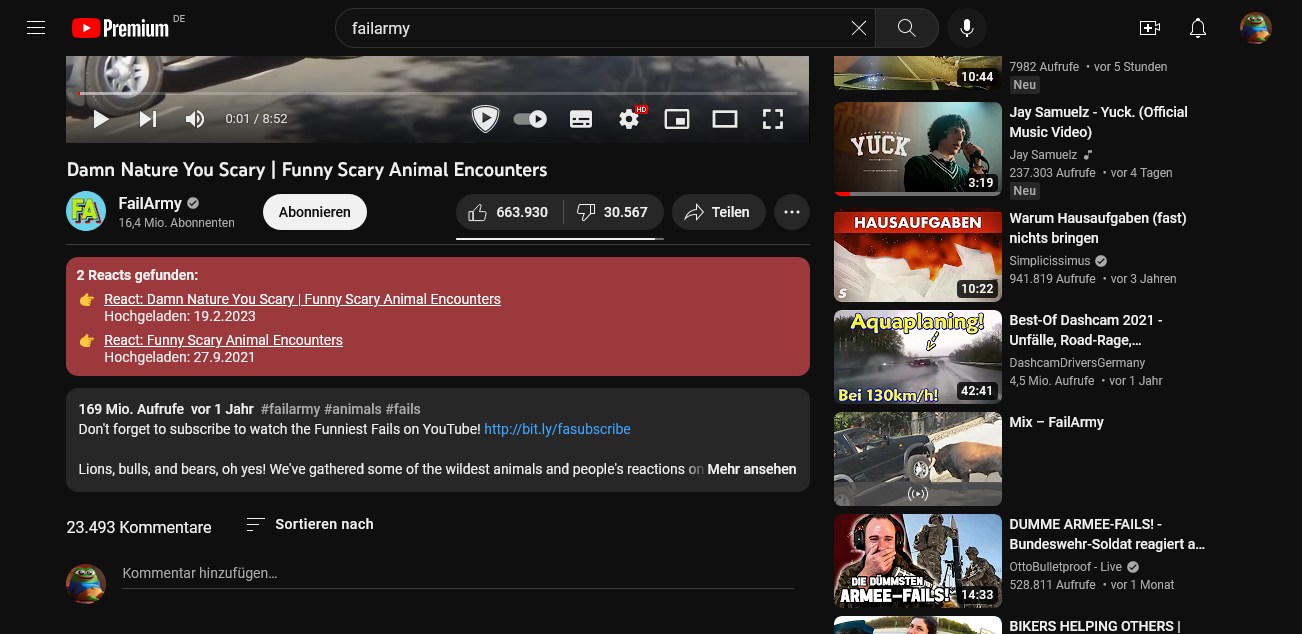Click the #animals hashtag
The width and height of the screenshot is (1302, 634).
point(352,409)
